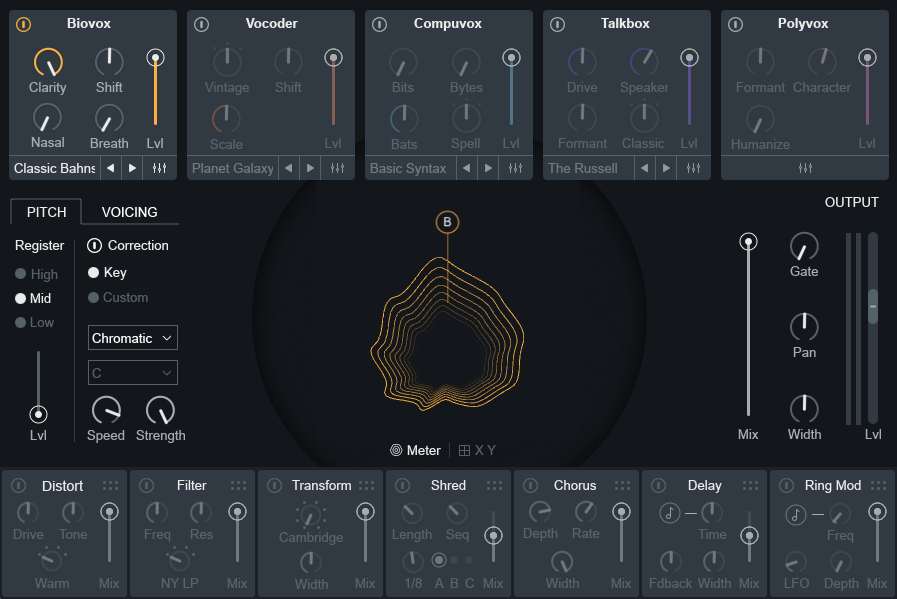Click the output Lvl fader handle

point(873,307)
